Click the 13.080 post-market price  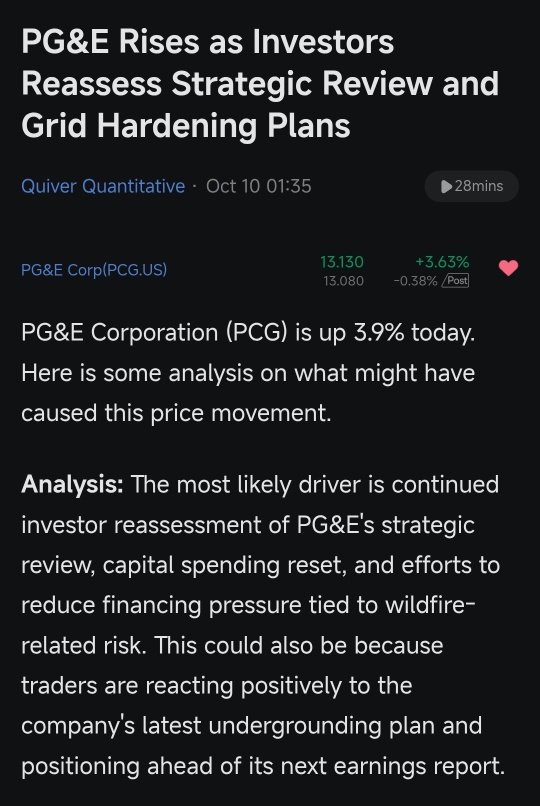point(343,281)
